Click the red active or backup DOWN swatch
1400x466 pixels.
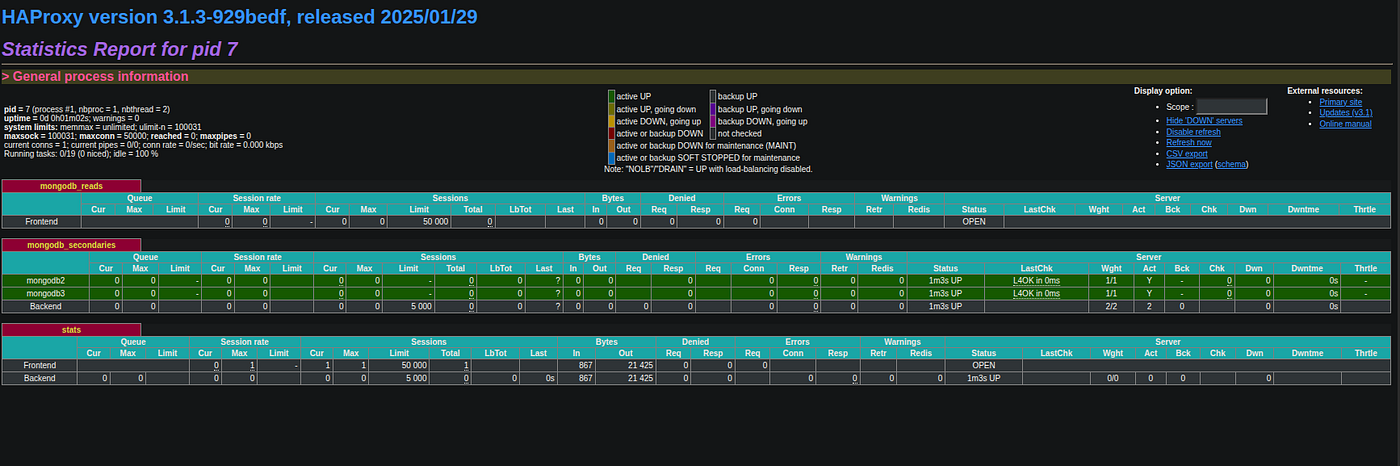click(611, 133)
